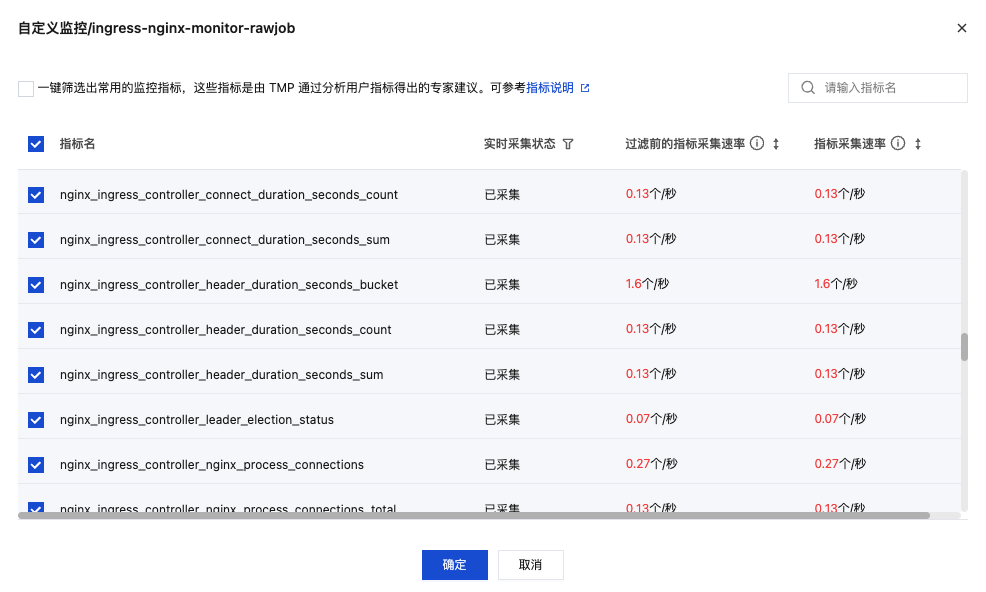Click pre-filter 0.07个/秒 rate in leader_election row
Viewport: 986px width, 592px height.
[x=651, y=419]
